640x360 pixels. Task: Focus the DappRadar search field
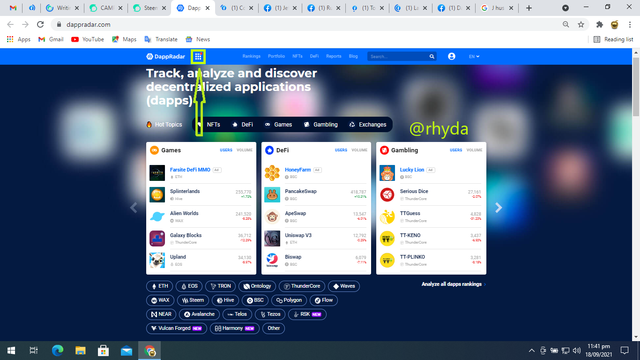point(398,57)
